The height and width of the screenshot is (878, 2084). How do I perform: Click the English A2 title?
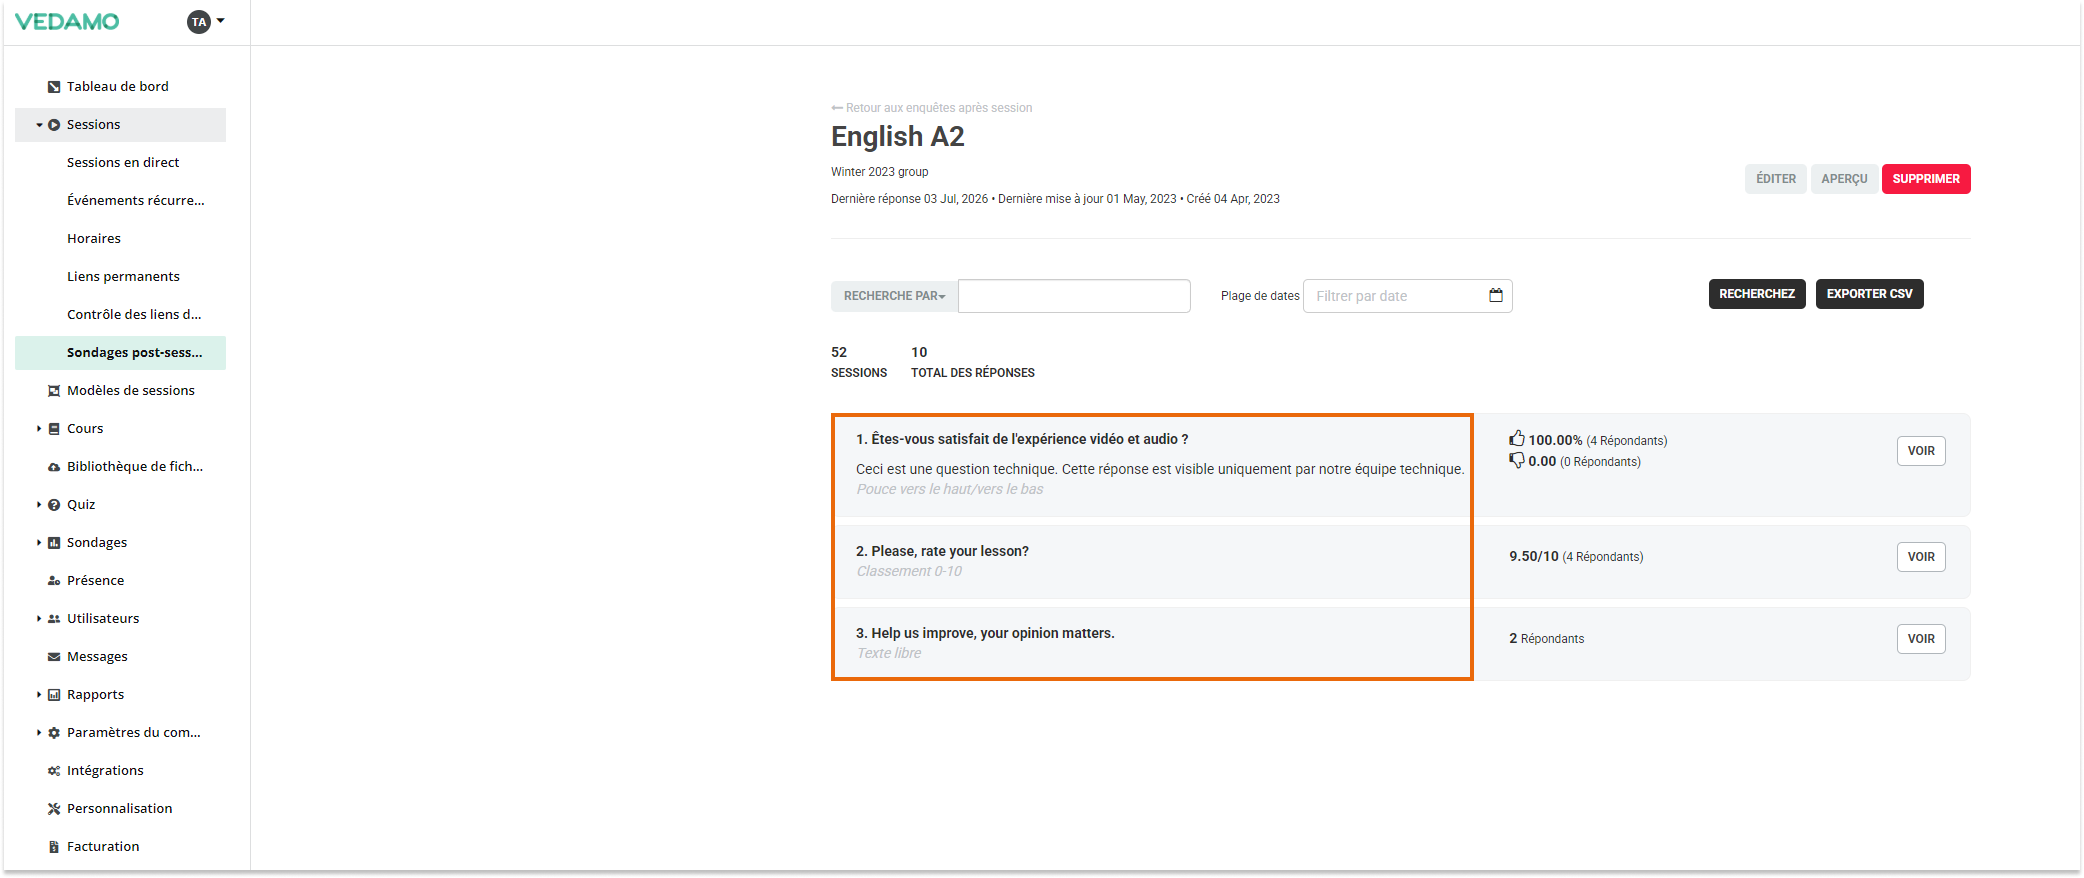point(898,137)
